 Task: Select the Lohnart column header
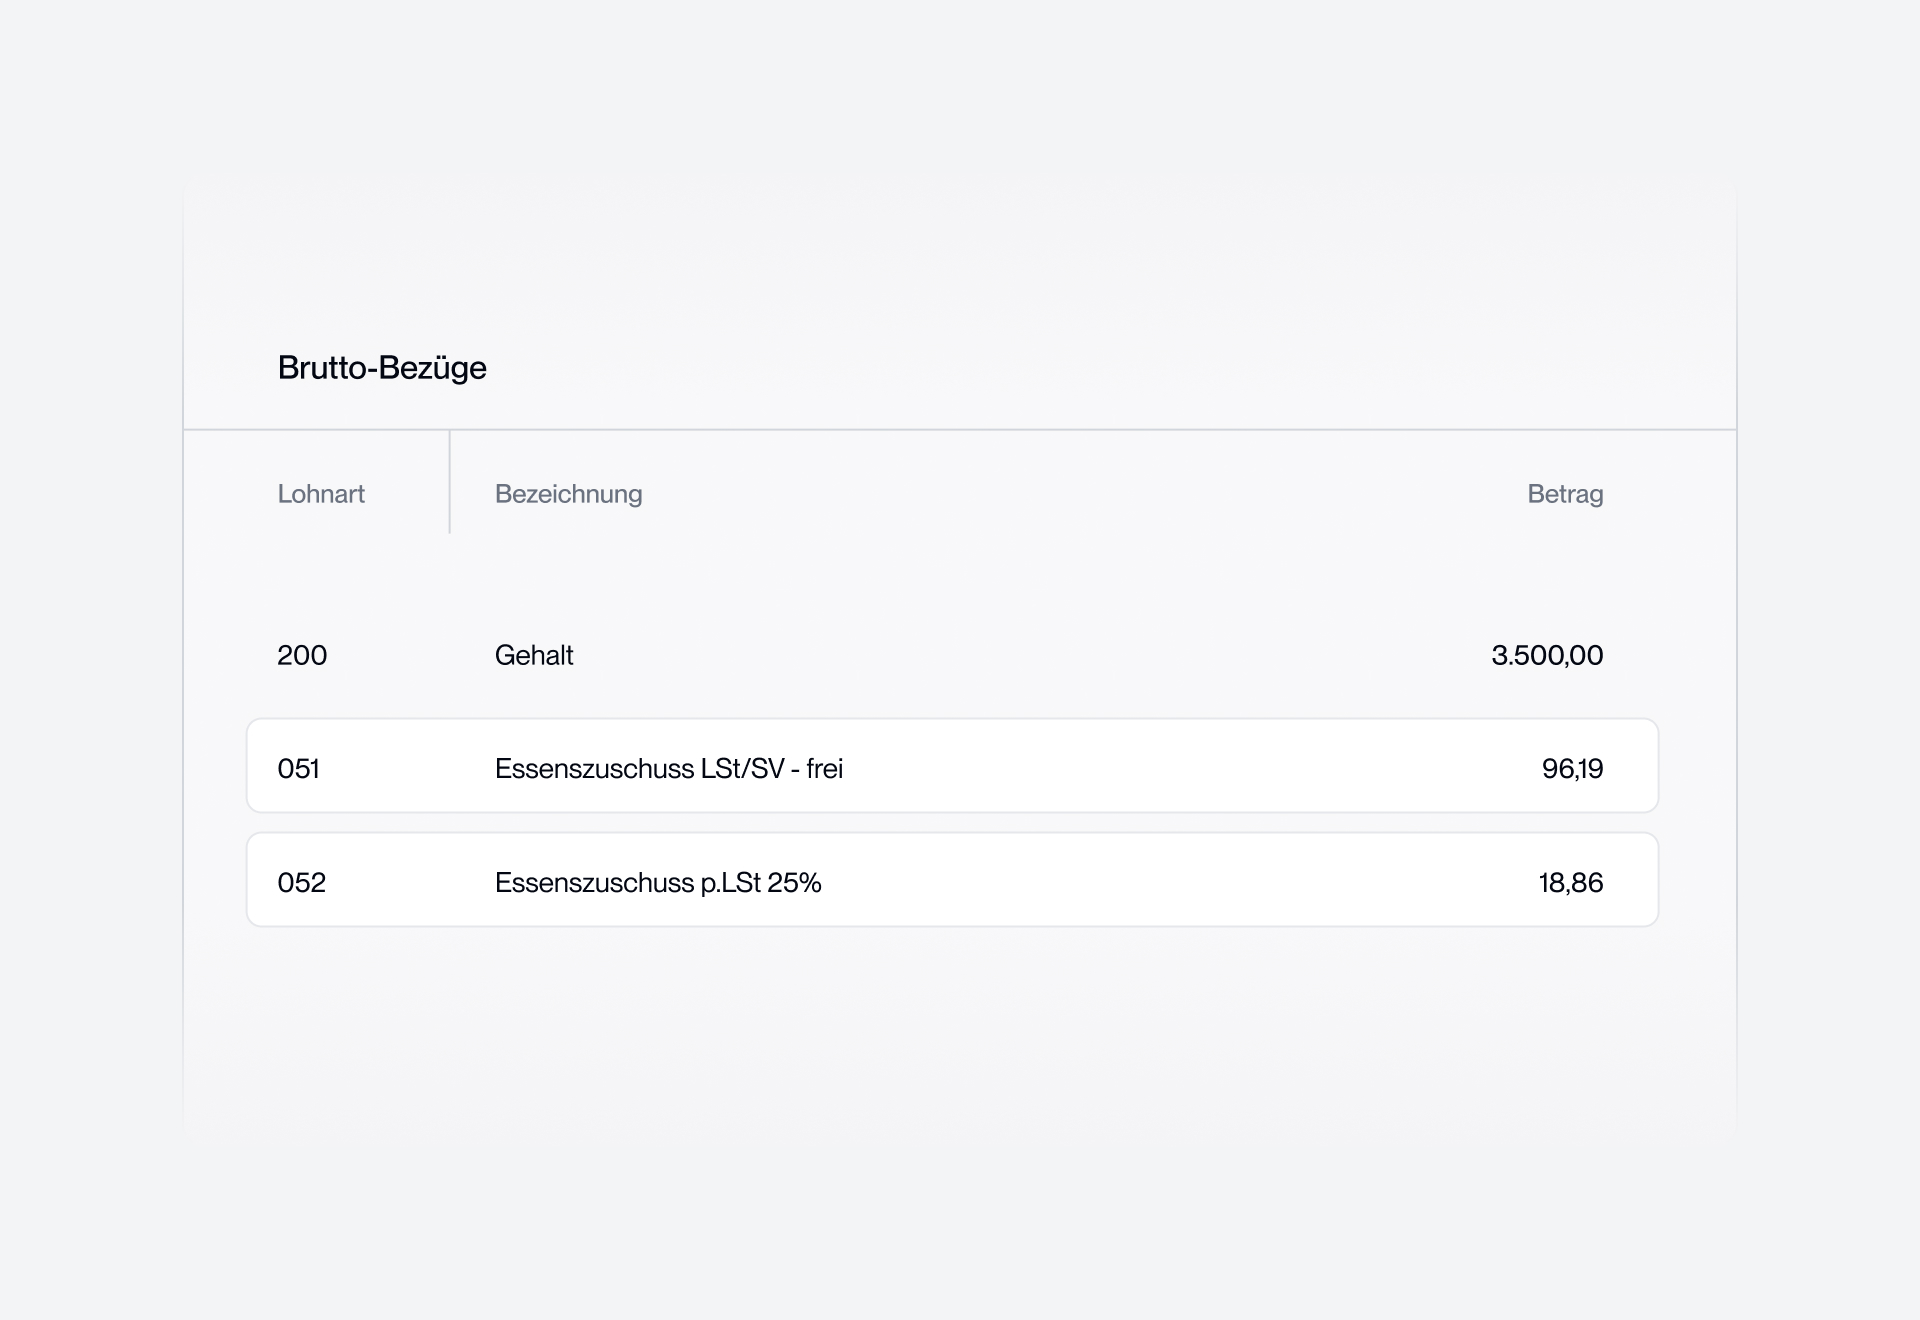pyautogui.click(x=321, y=494)
